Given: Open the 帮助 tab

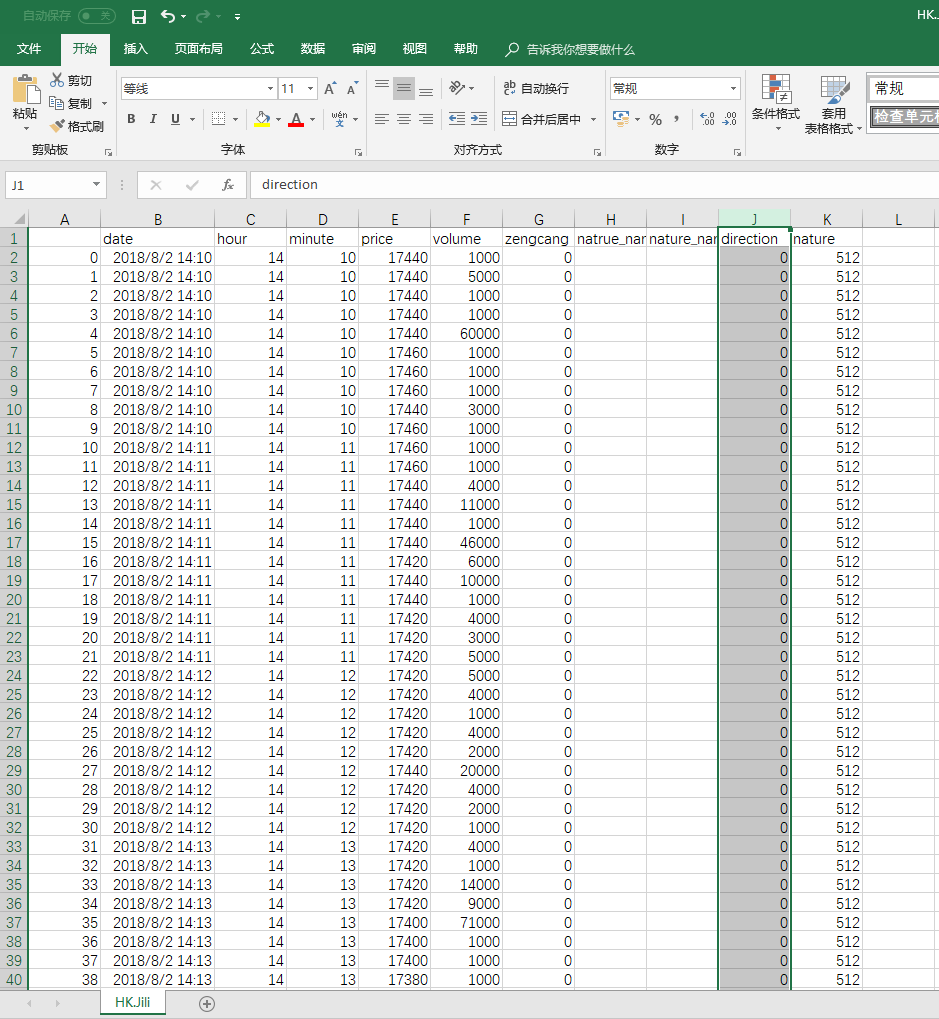Looking at the screenshot, I should pyautogui.click(x=465, y=49).
